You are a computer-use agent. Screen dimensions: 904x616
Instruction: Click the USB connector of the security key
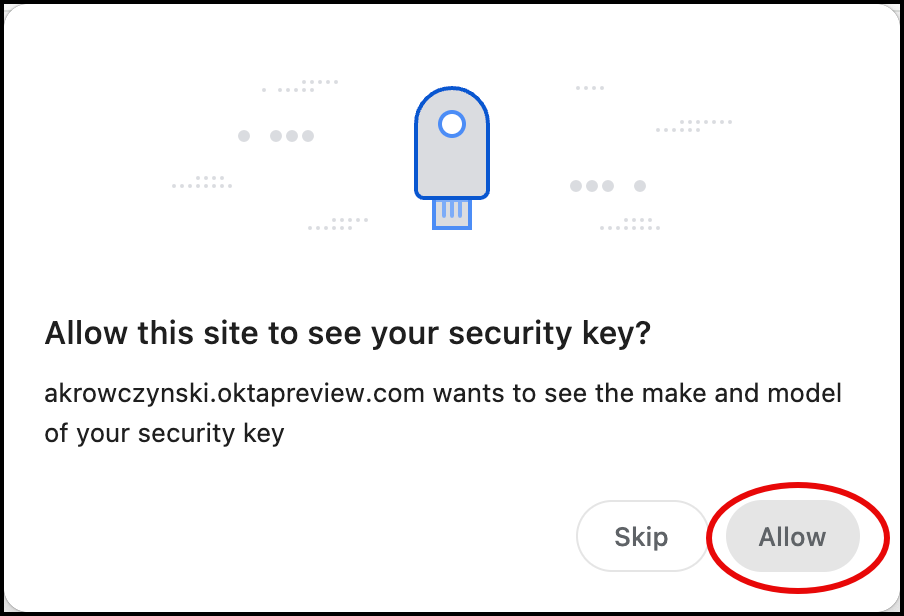pyautogui.click(x=452, y=213)
